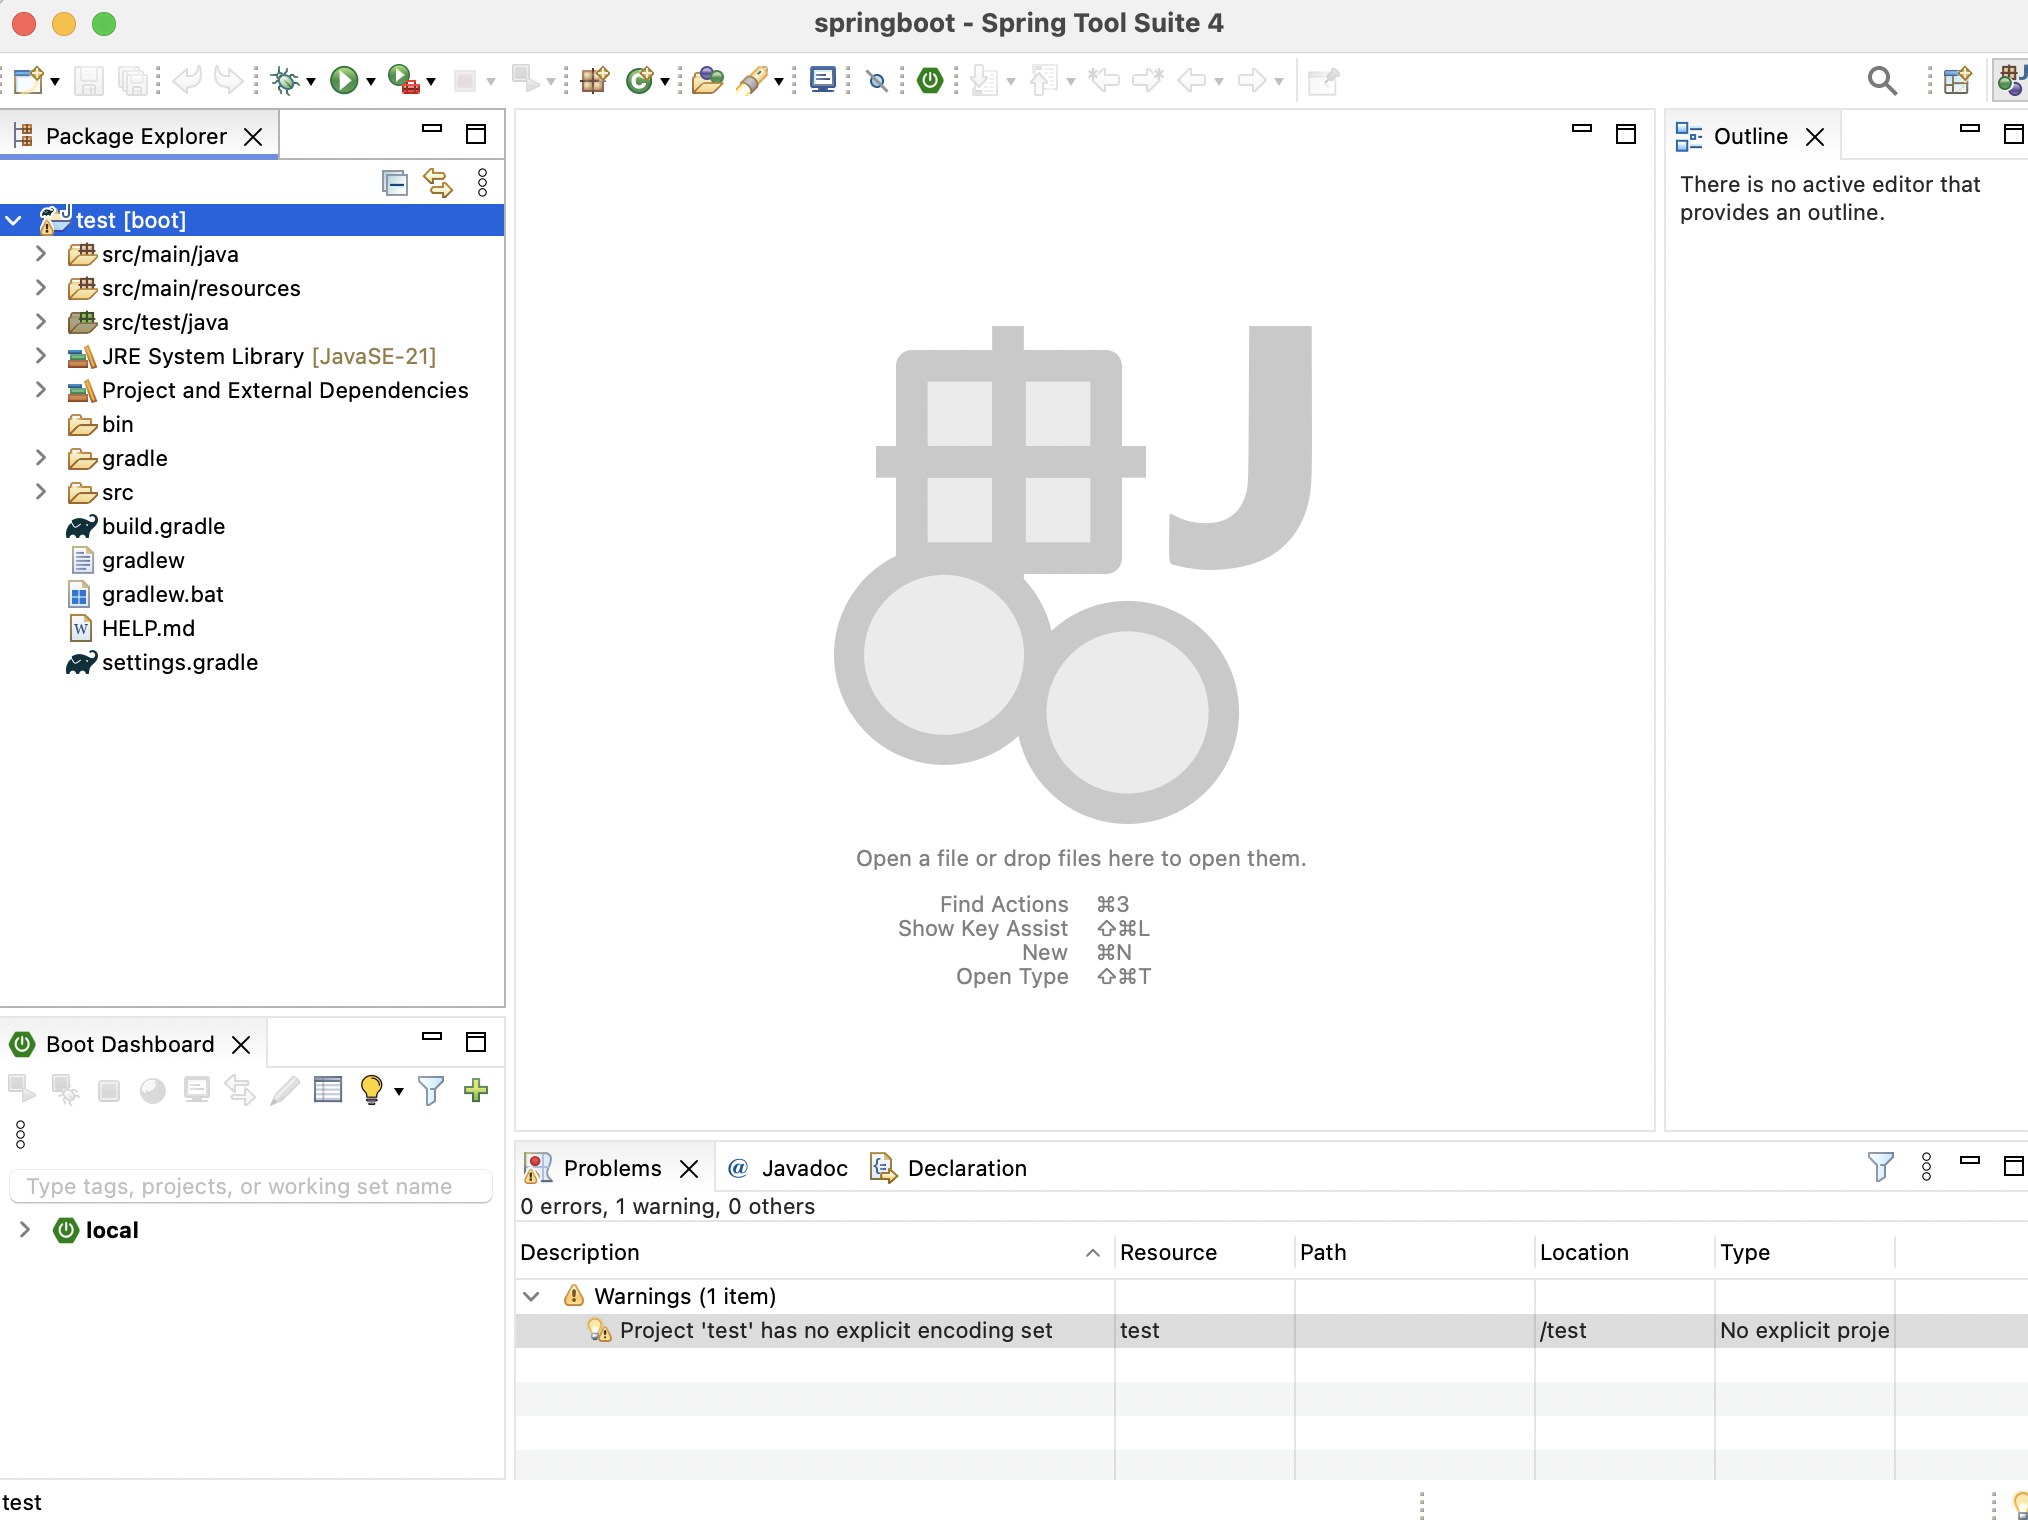The image size is (2028, 1520).
Task: Click filter funnel icon in Problems view
Action: pos(1880,1167)
